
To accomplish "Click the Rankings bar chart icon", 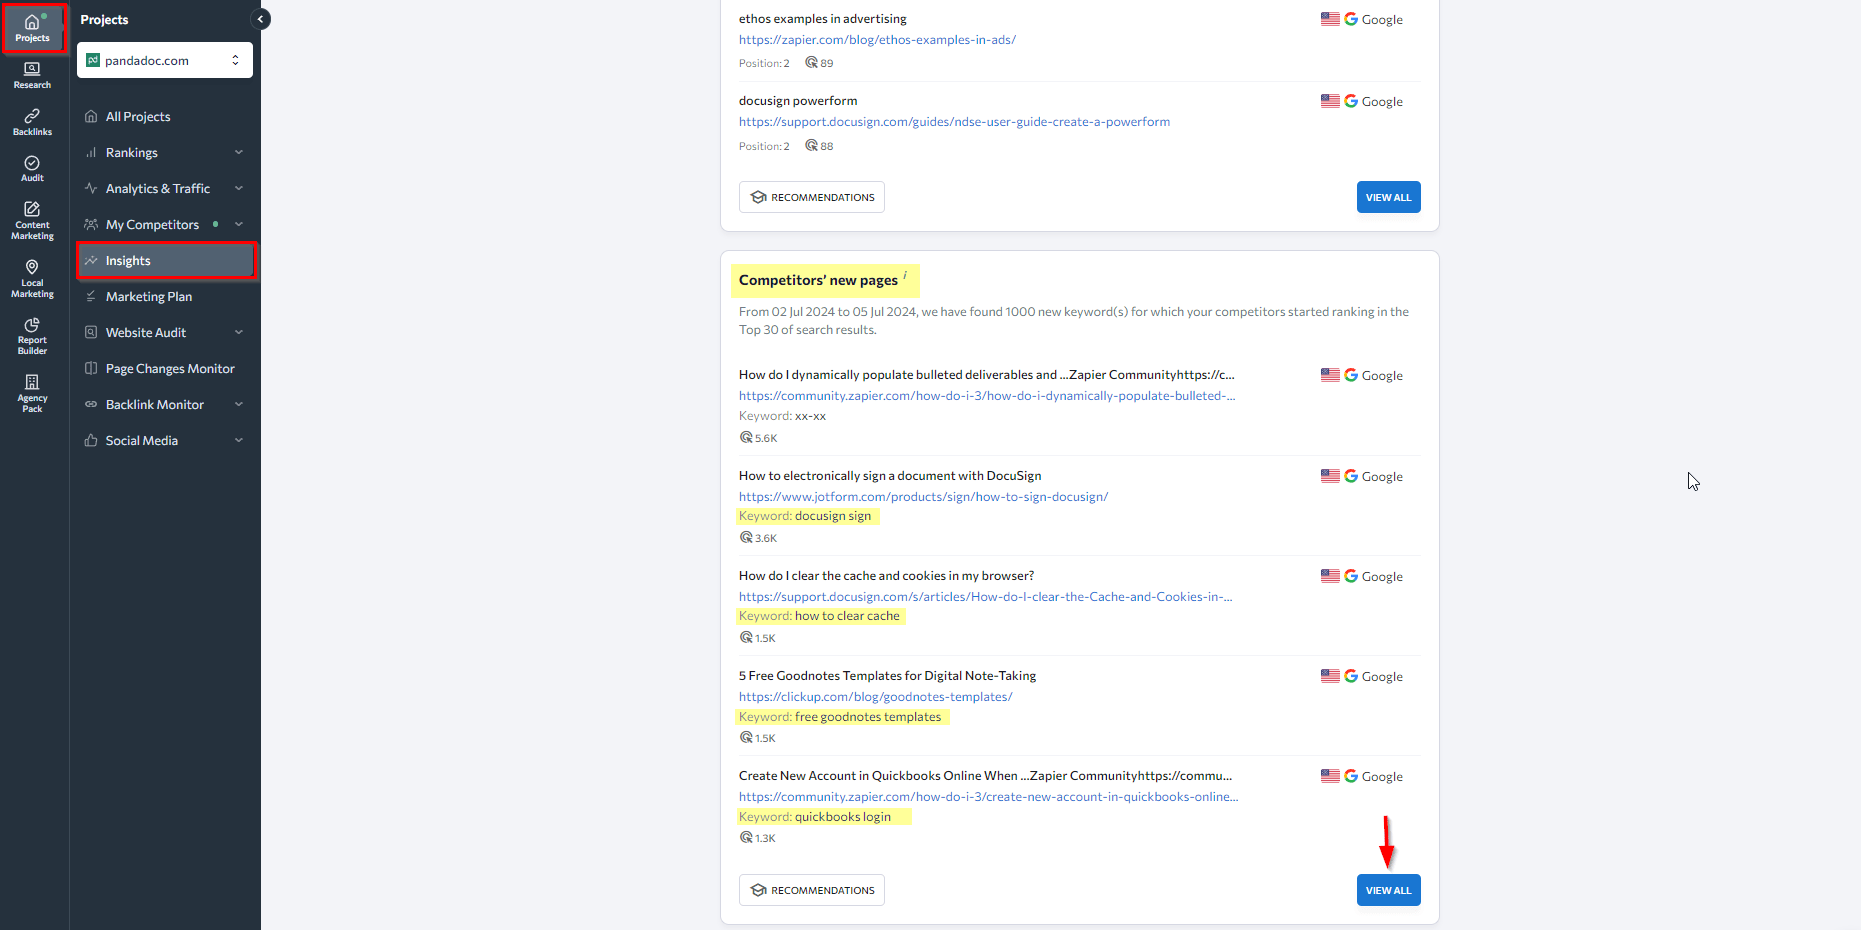I will pos(91,152).
